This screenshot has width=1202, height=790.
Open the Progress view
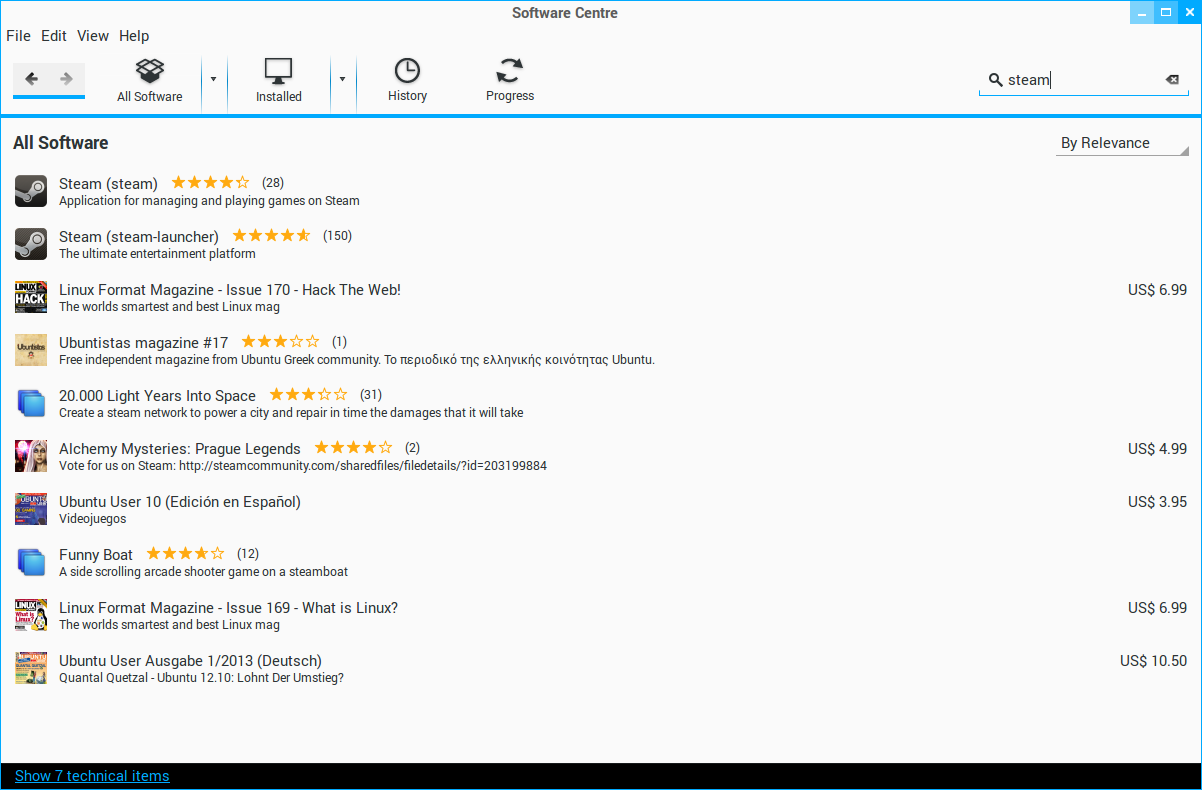510,81
